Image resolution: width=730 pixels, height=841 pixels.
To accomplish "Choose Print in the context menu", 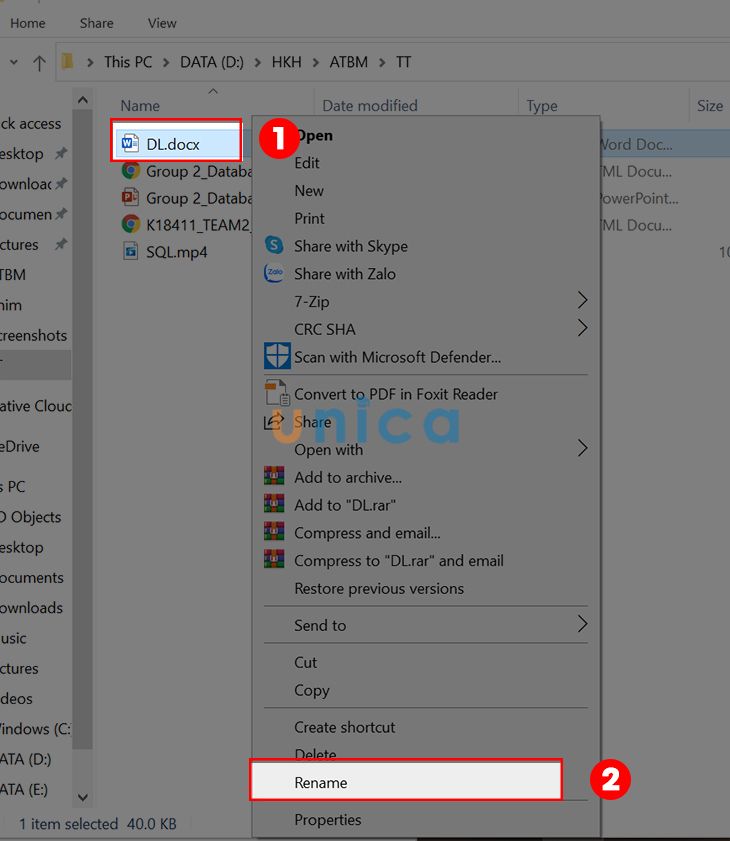I will coord(426,219).
